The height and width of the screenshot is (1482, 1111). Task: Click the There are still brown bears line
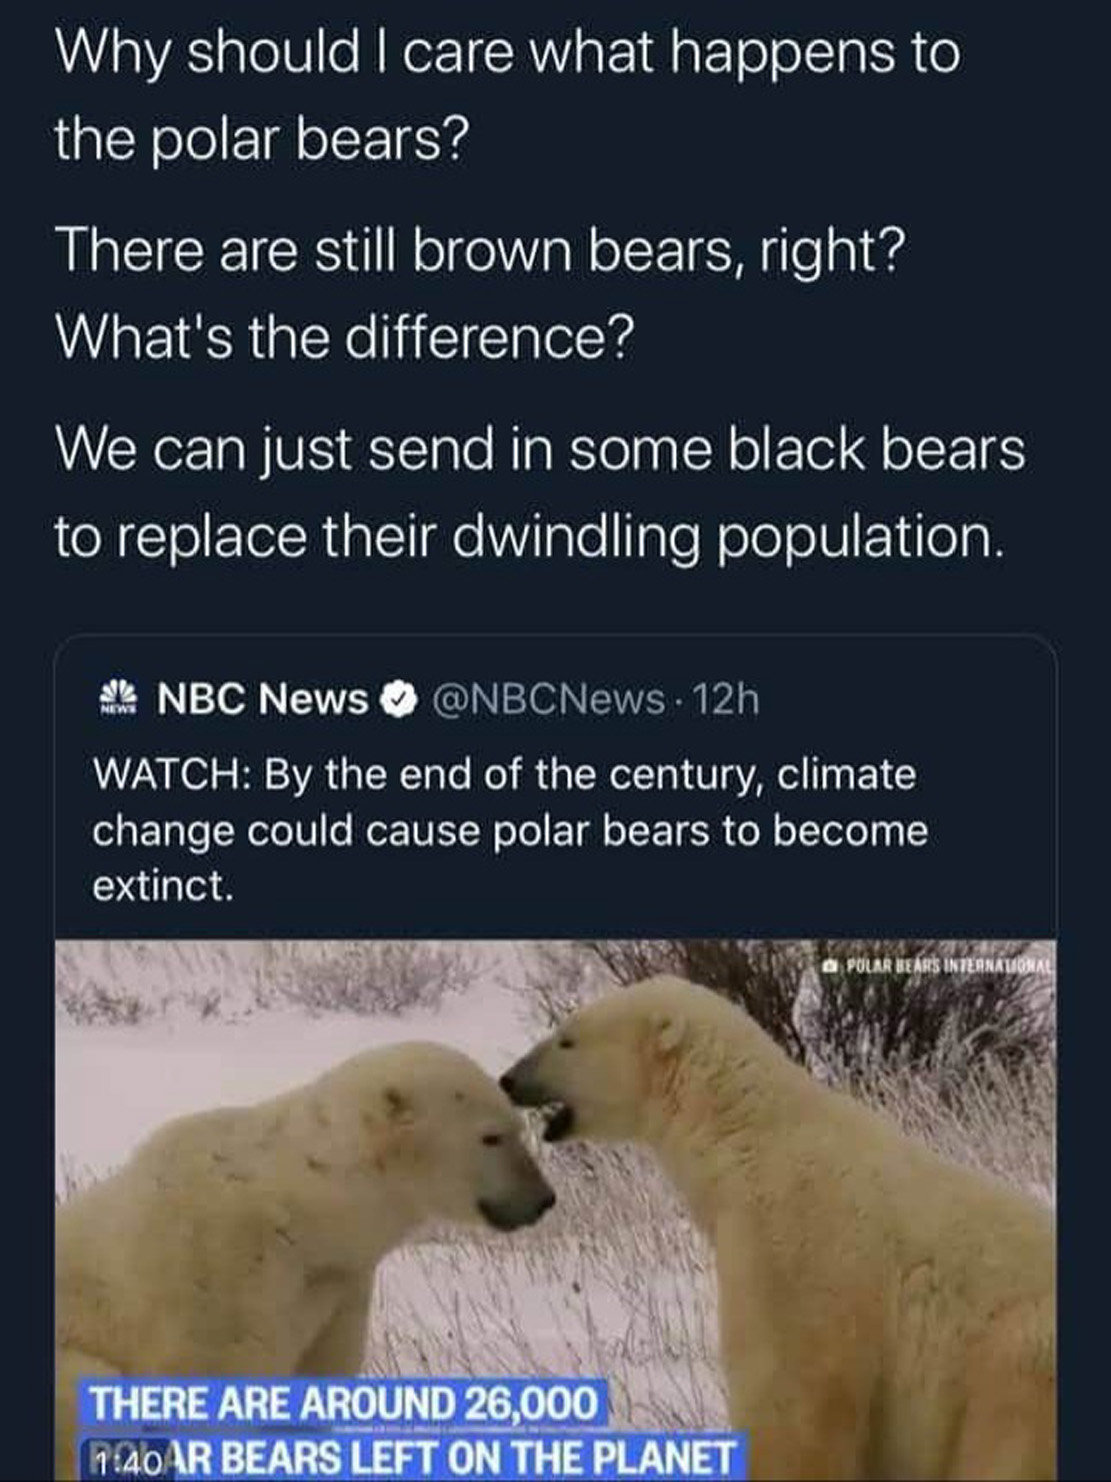click(479, 250)
